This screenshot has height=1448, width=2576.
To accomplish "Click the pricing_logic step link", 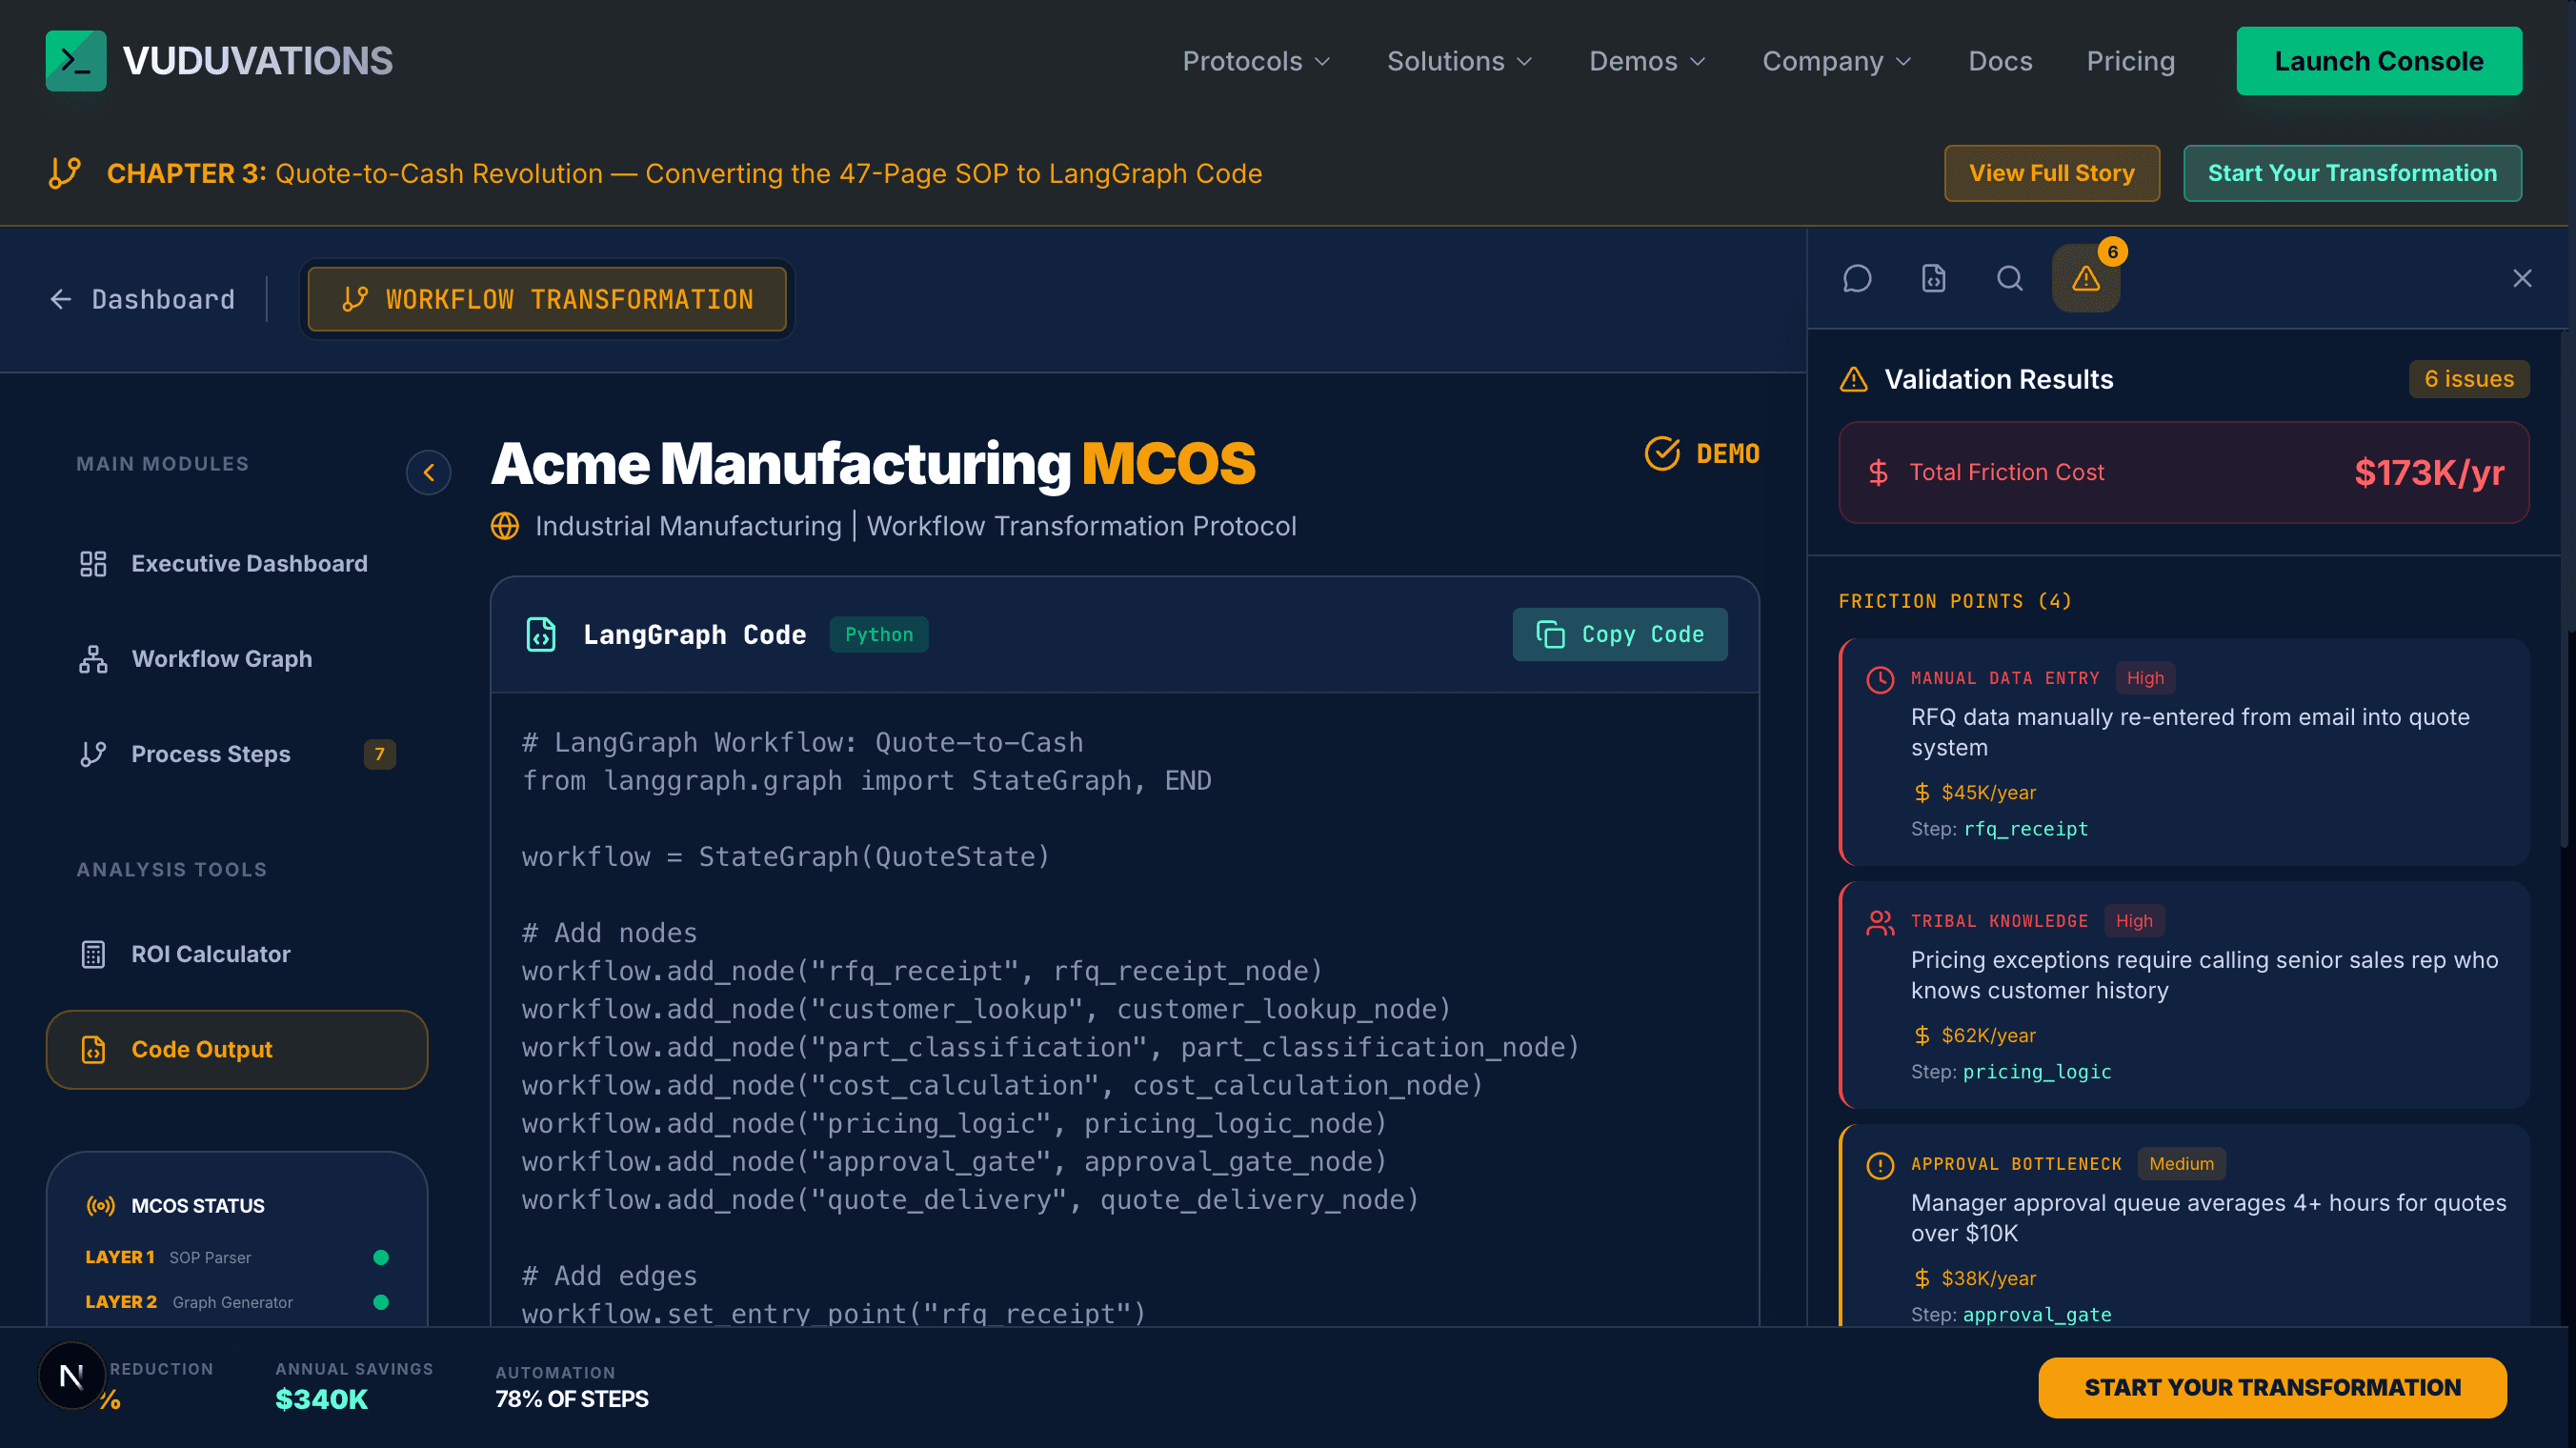I will [x=2037, y=1072].
